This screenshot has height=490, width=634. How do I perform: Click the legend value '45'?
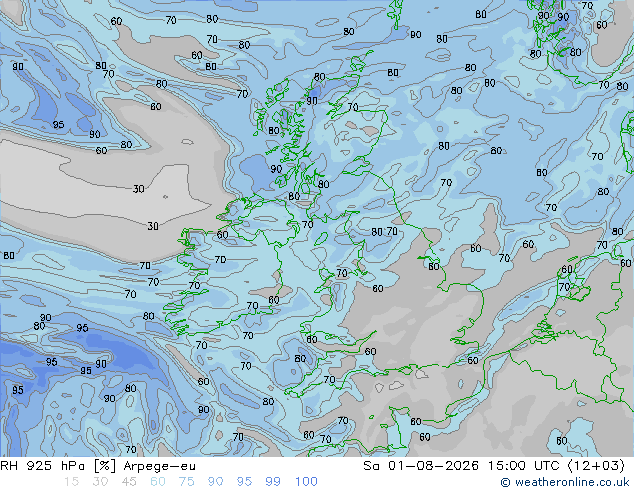pos(129,482)
